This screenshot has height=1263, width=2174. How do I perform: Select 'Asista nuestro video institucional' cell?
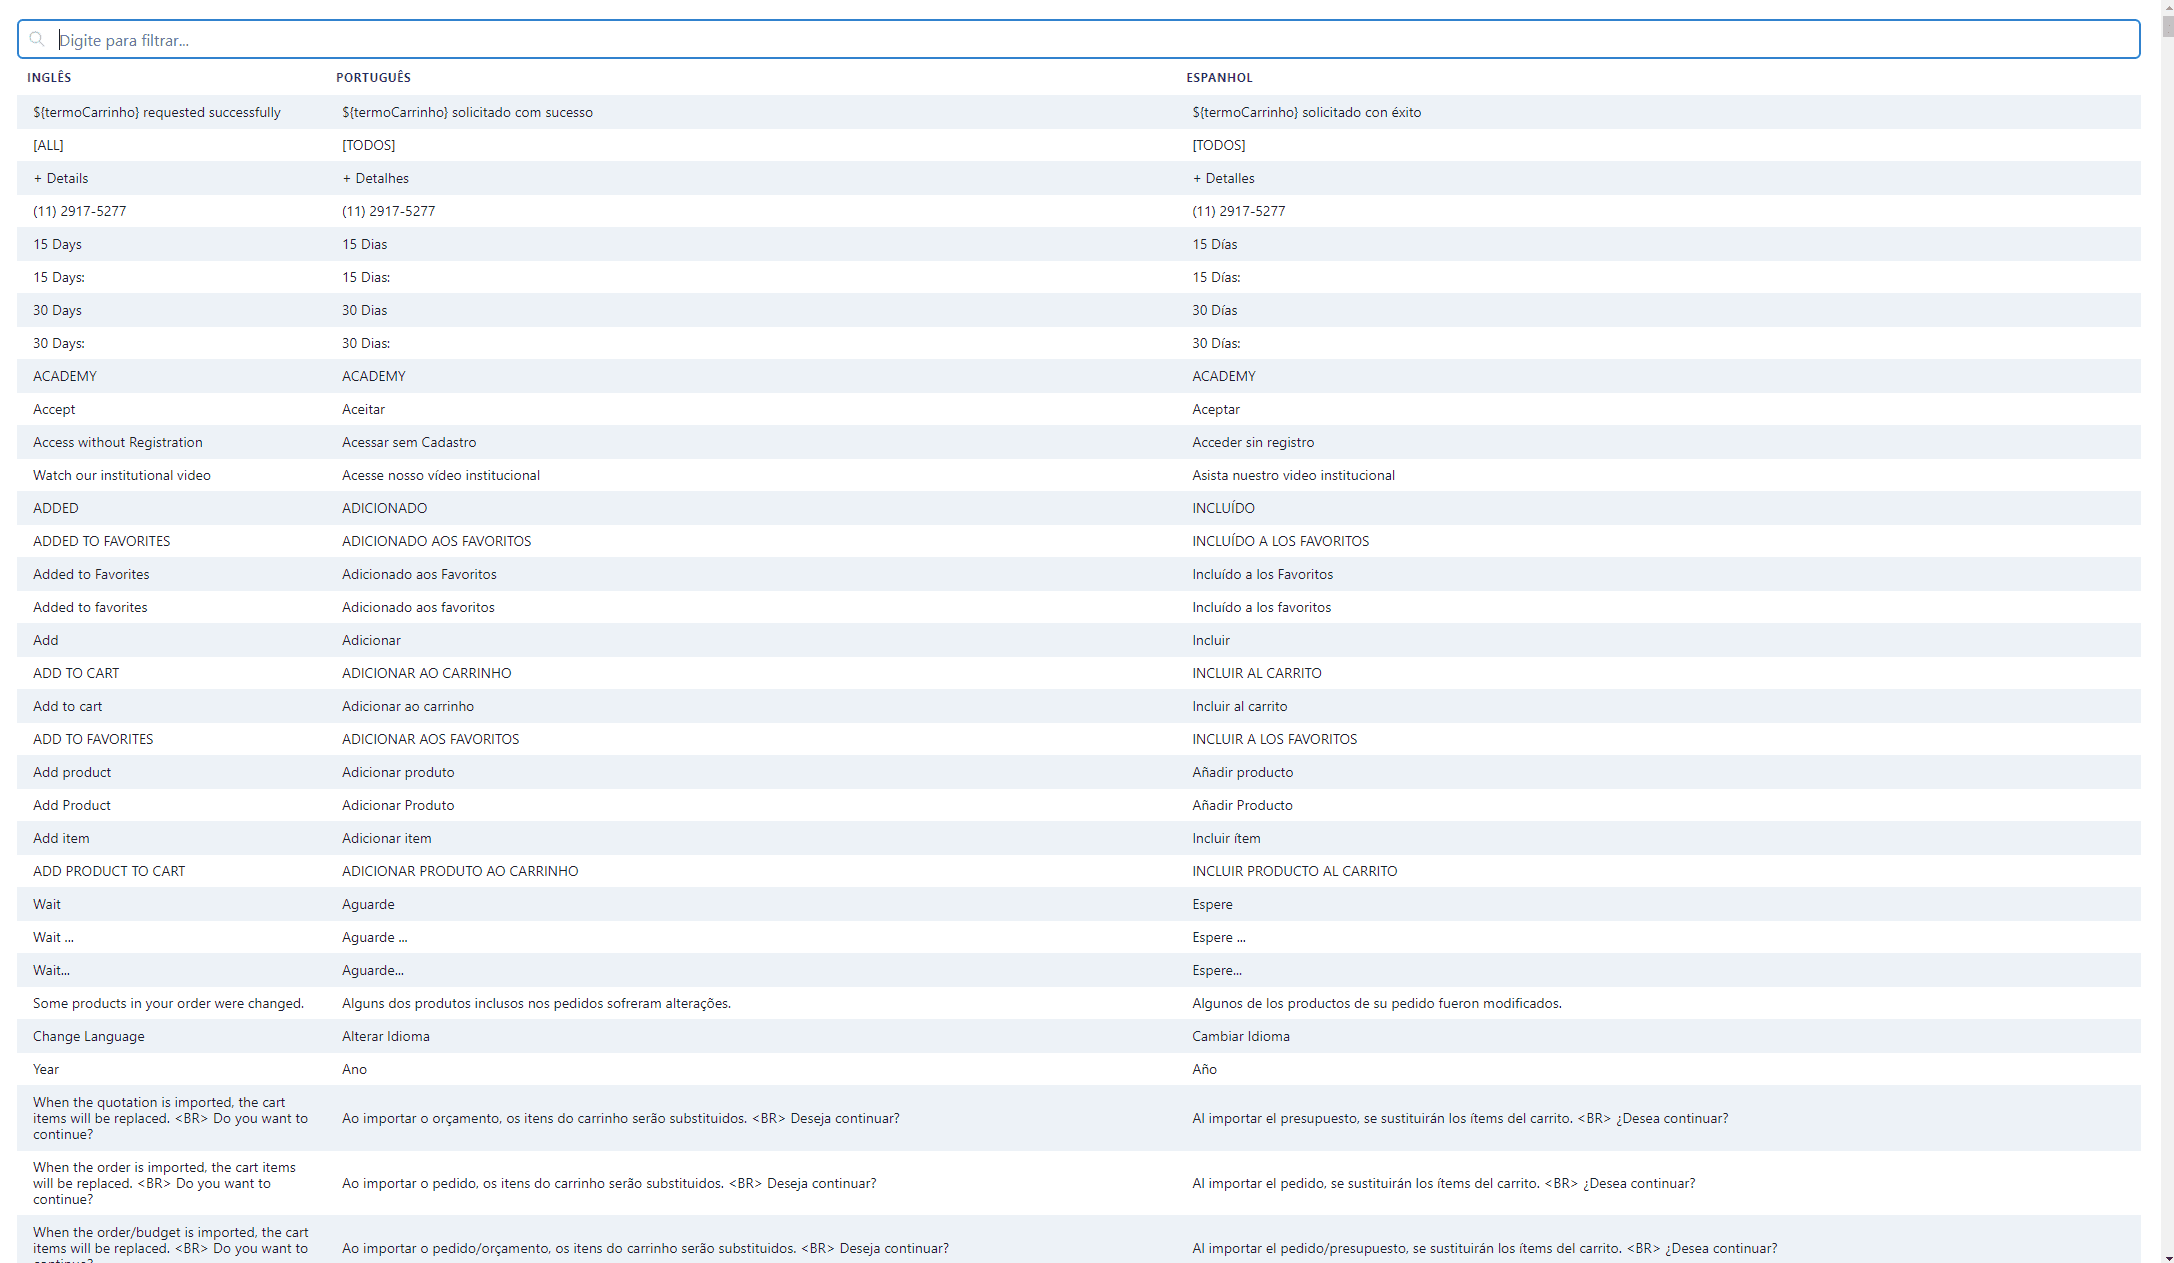(1293, 475)
